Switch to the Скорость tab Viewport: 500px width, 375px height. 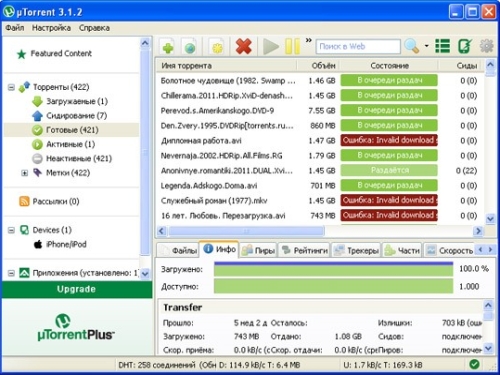pos(449,250)
